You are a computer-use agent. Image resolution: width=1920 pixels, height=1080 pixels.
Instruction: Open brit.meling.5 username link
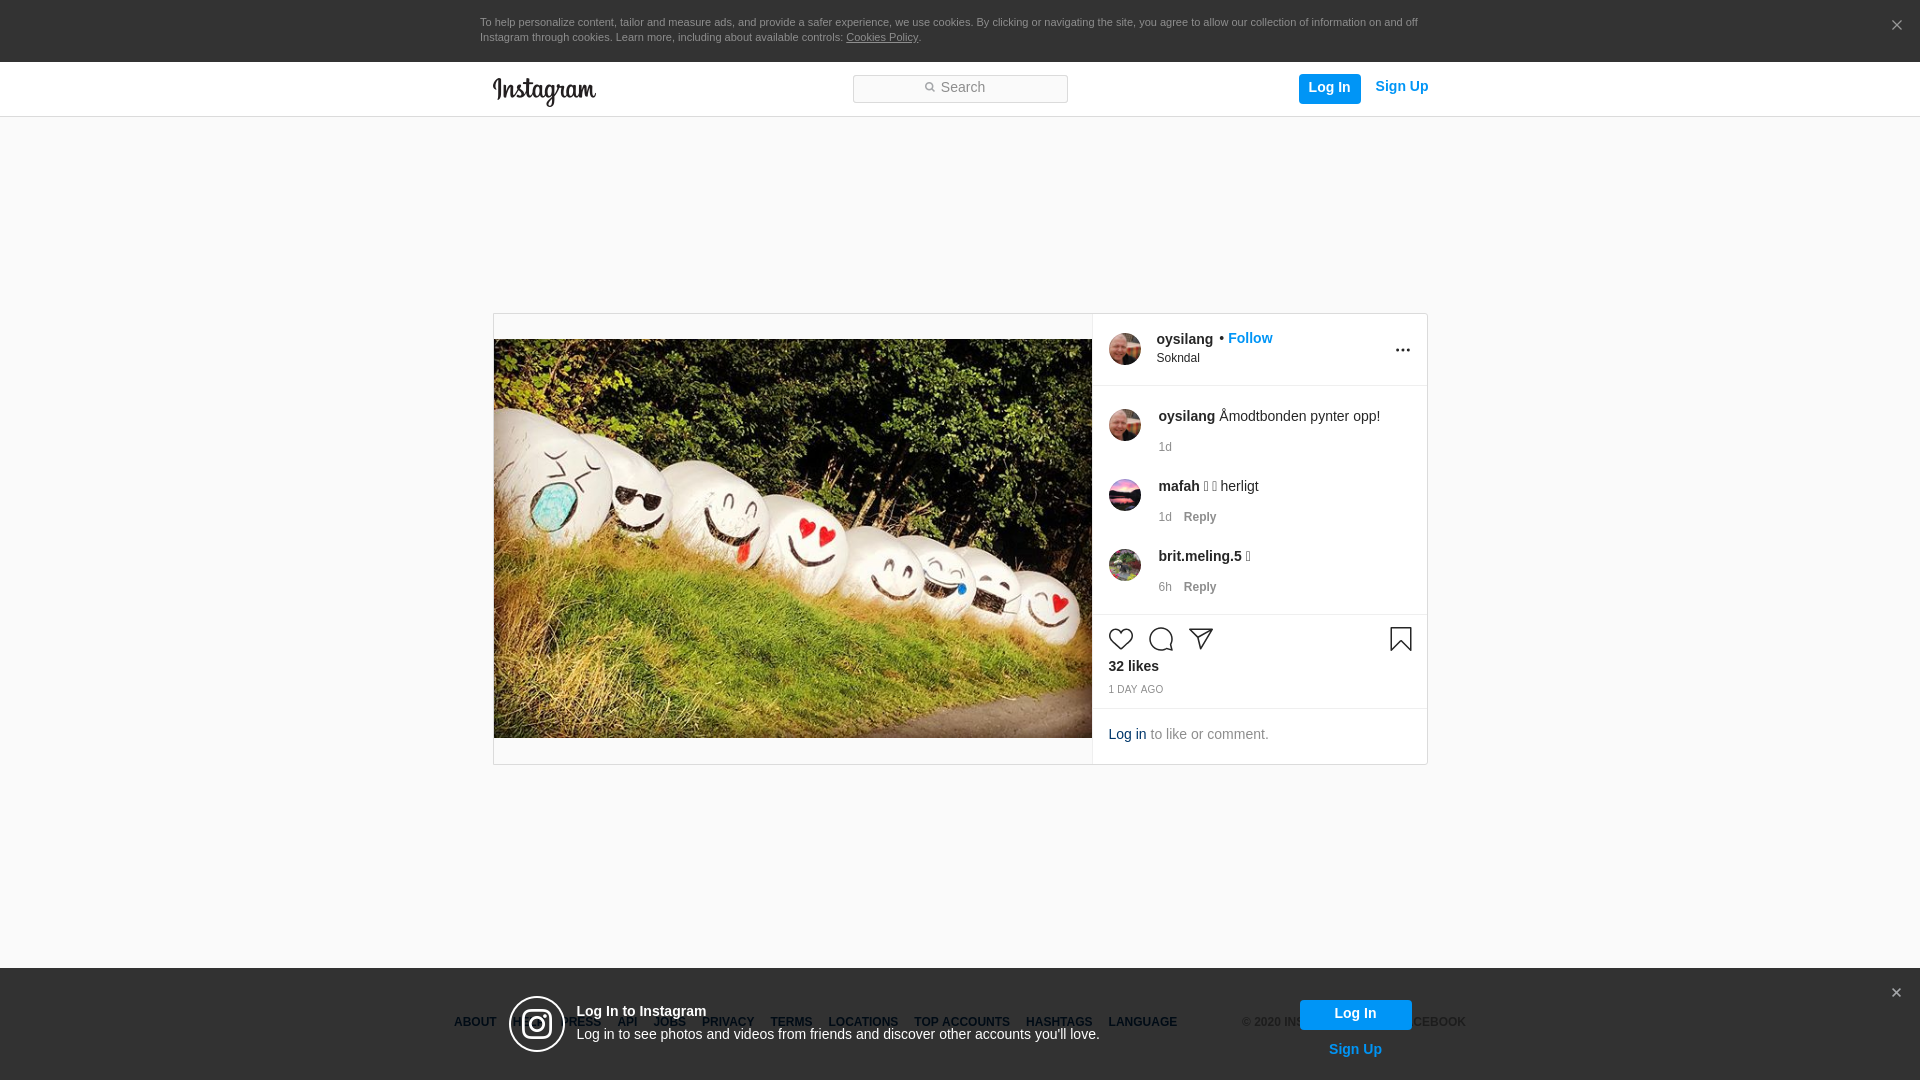1200,556
